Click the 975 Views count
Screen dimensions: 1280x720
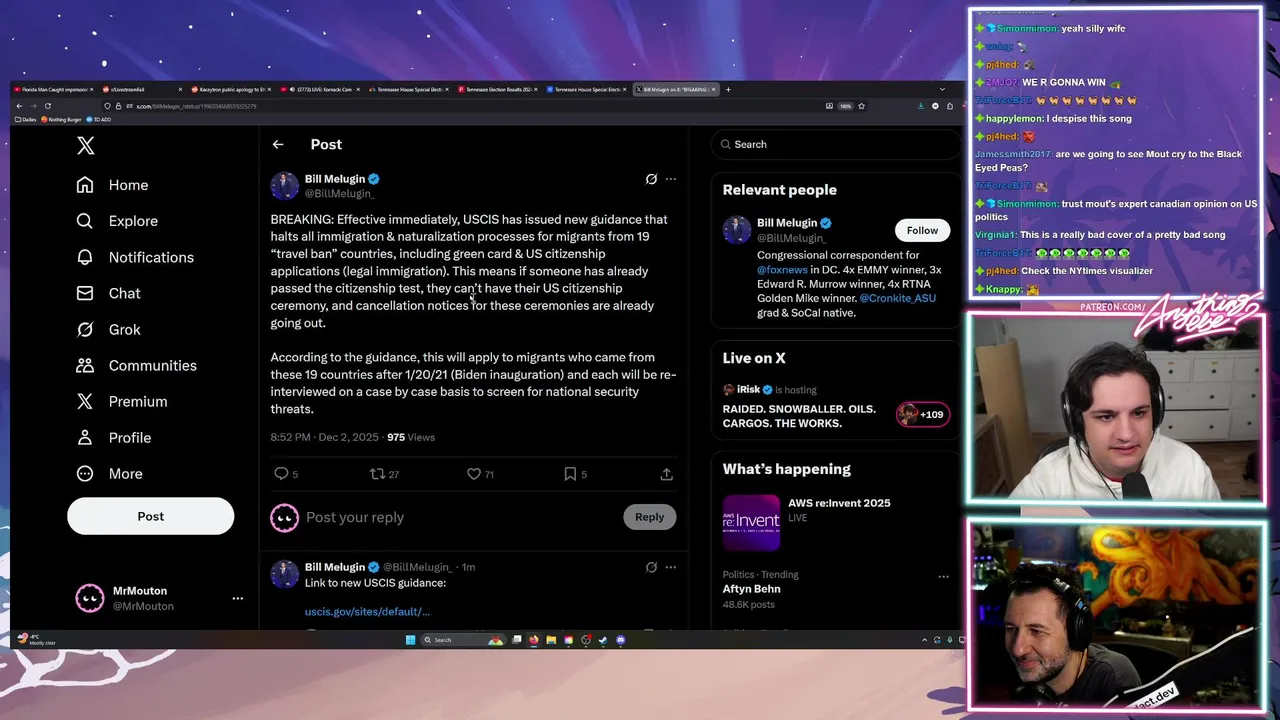pos(411,437)
